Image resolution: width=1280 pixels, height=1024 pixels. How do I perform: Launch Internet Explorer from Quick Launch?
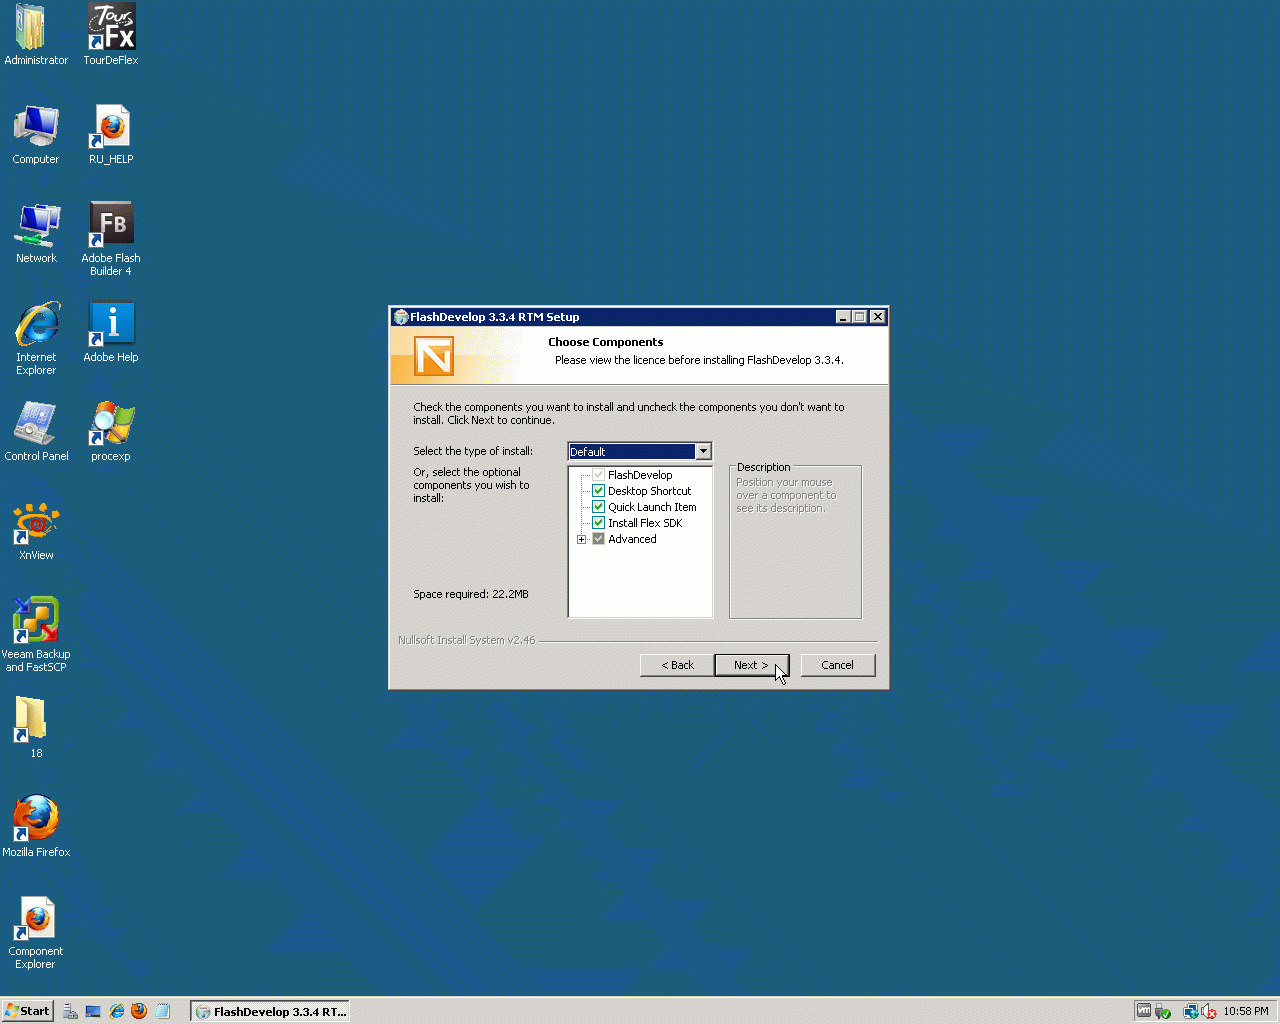tap(116, 1011)
